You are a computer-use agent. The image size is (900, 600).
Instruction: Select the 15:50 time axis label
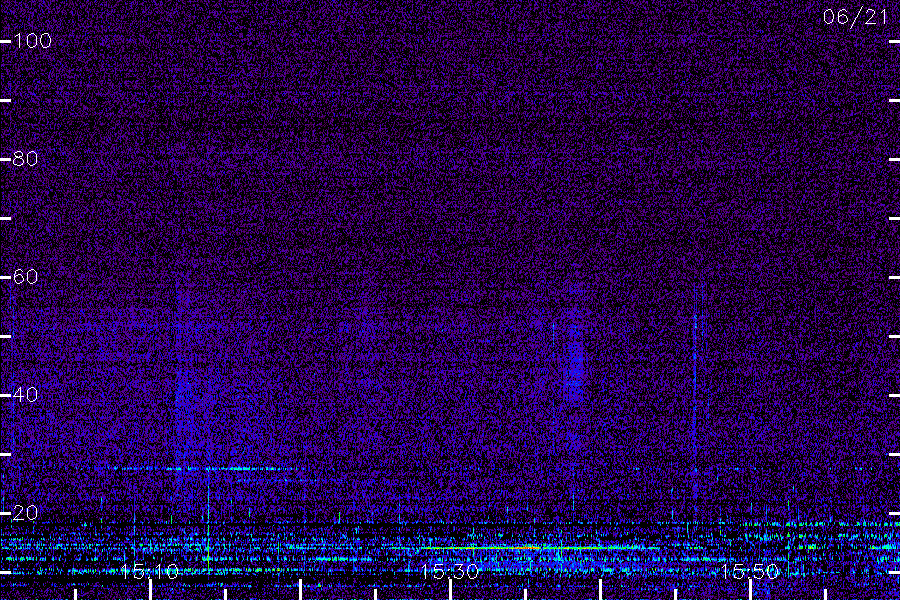coord(750,571)
